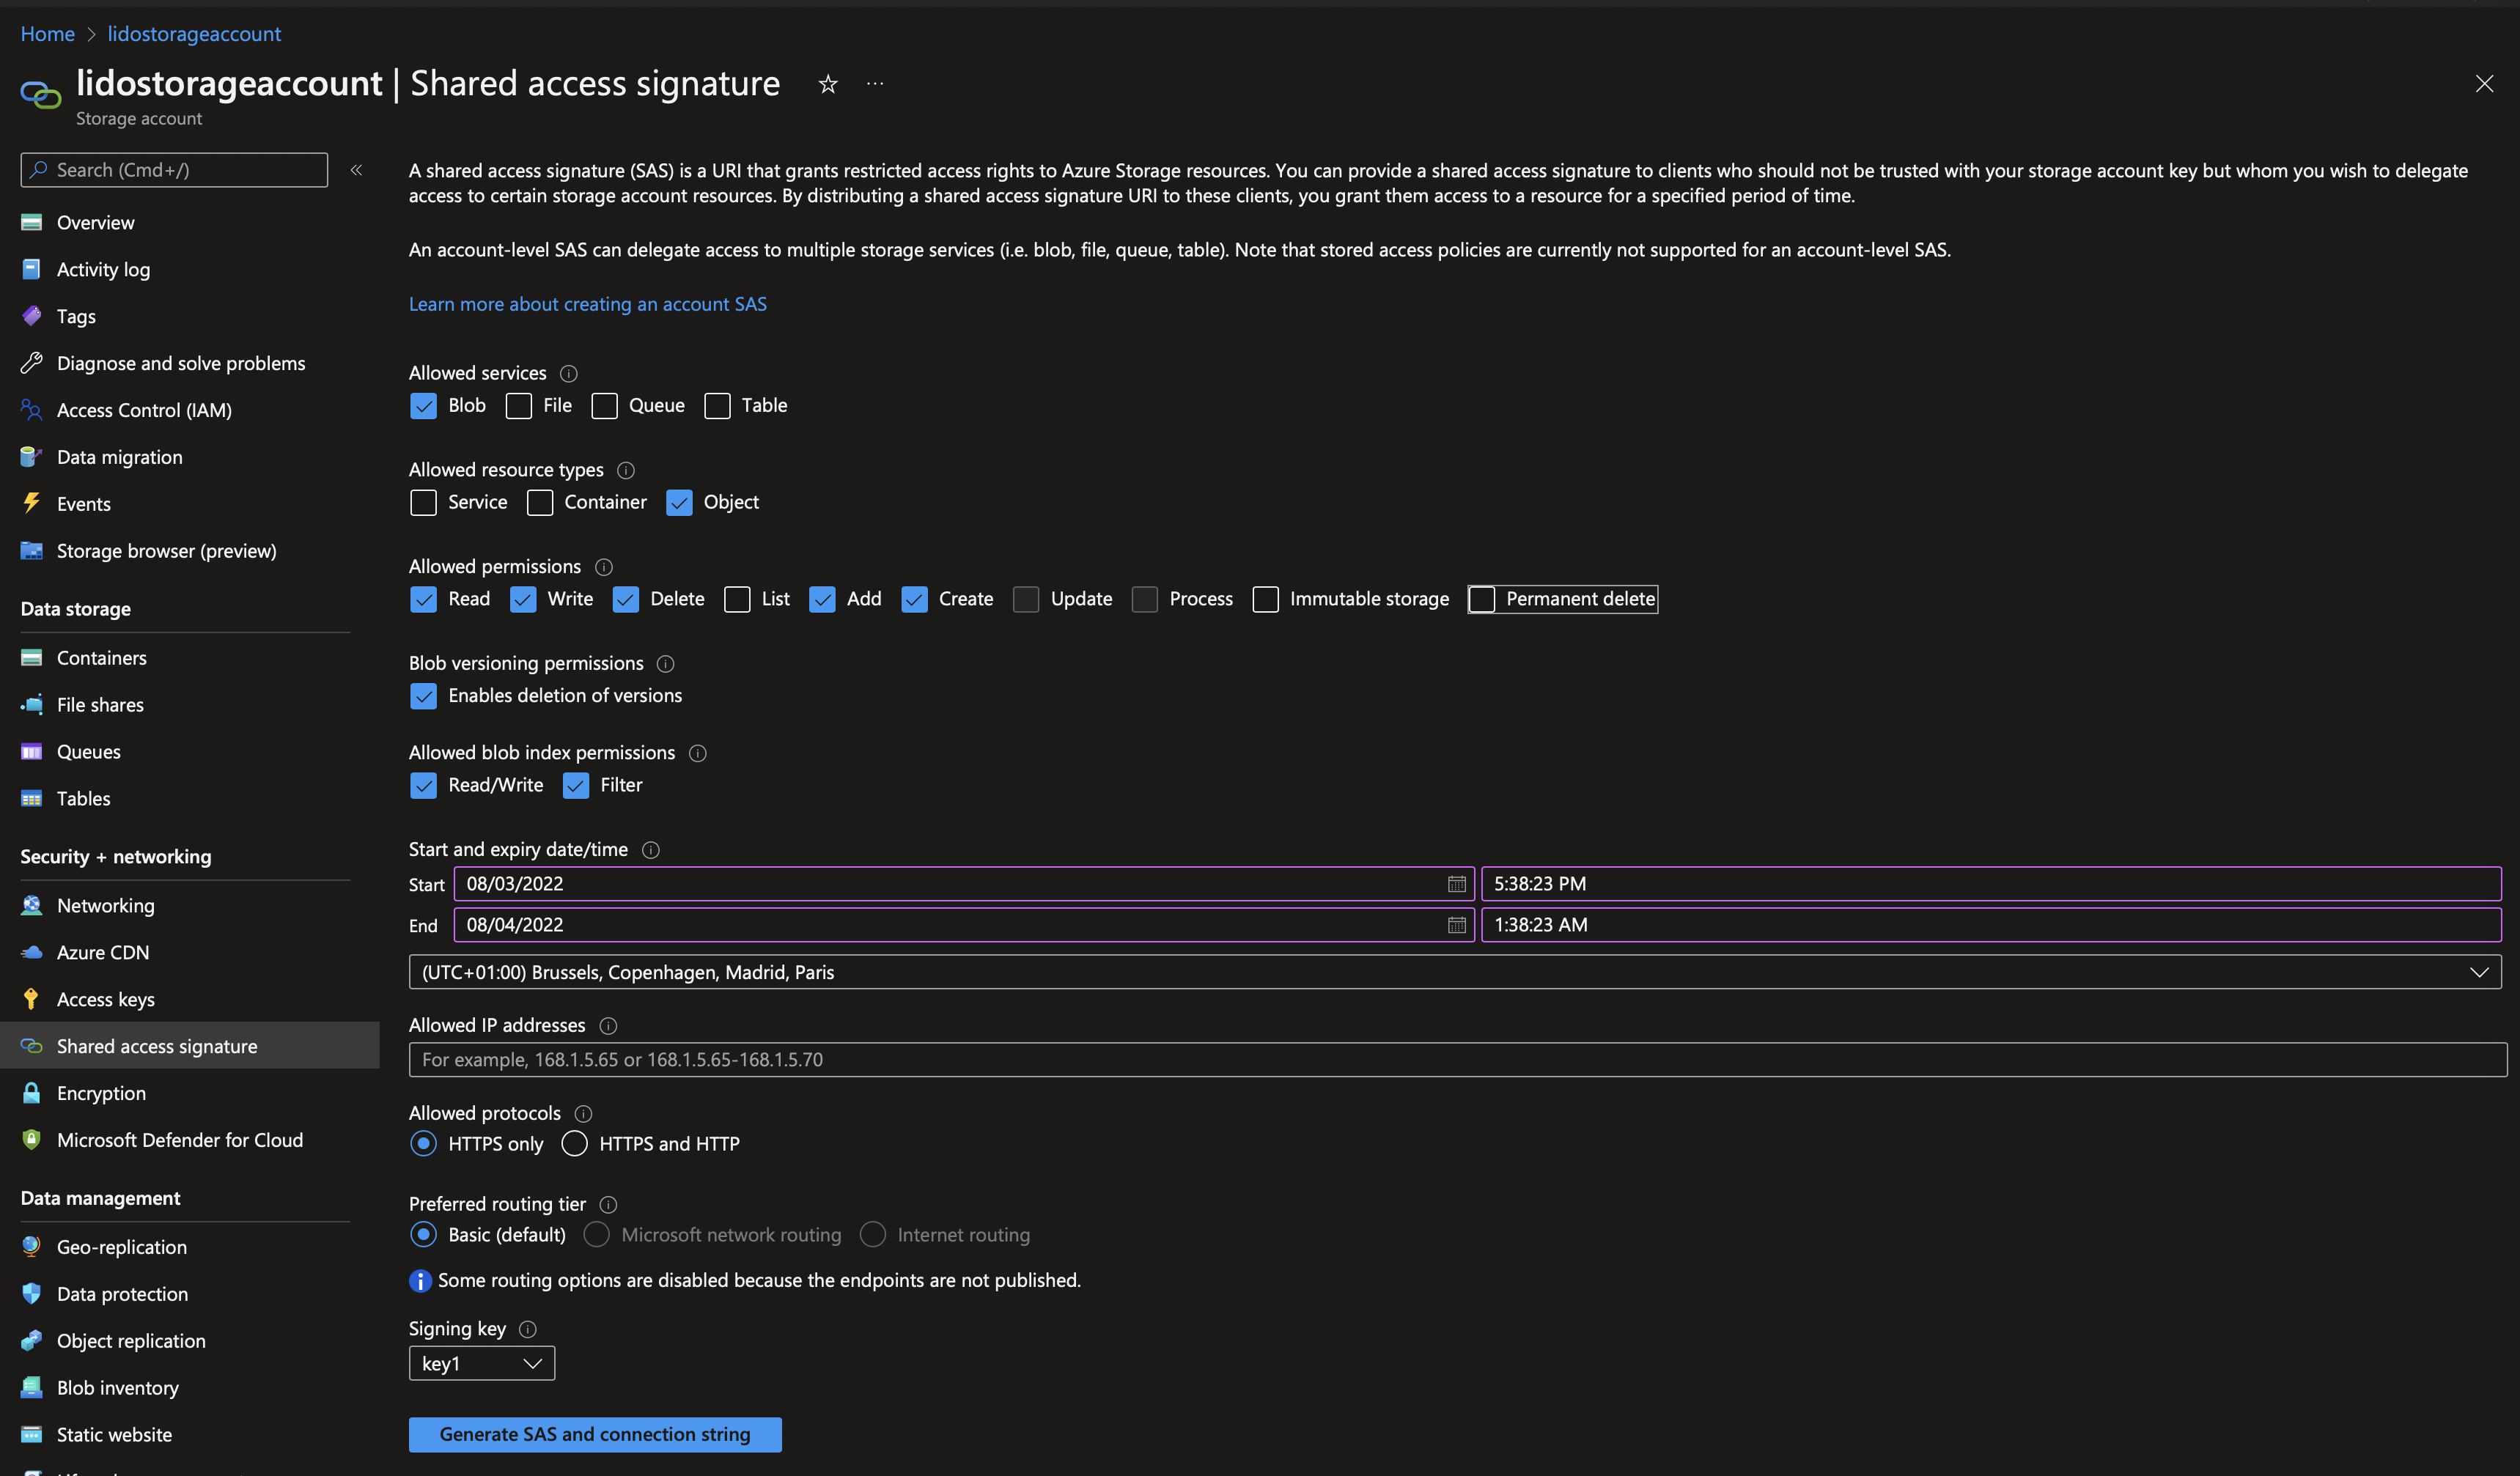2520x1476 pixels.
Task: Click the info icon beside Start and expiry date/time
Action: tap(651, 851)
